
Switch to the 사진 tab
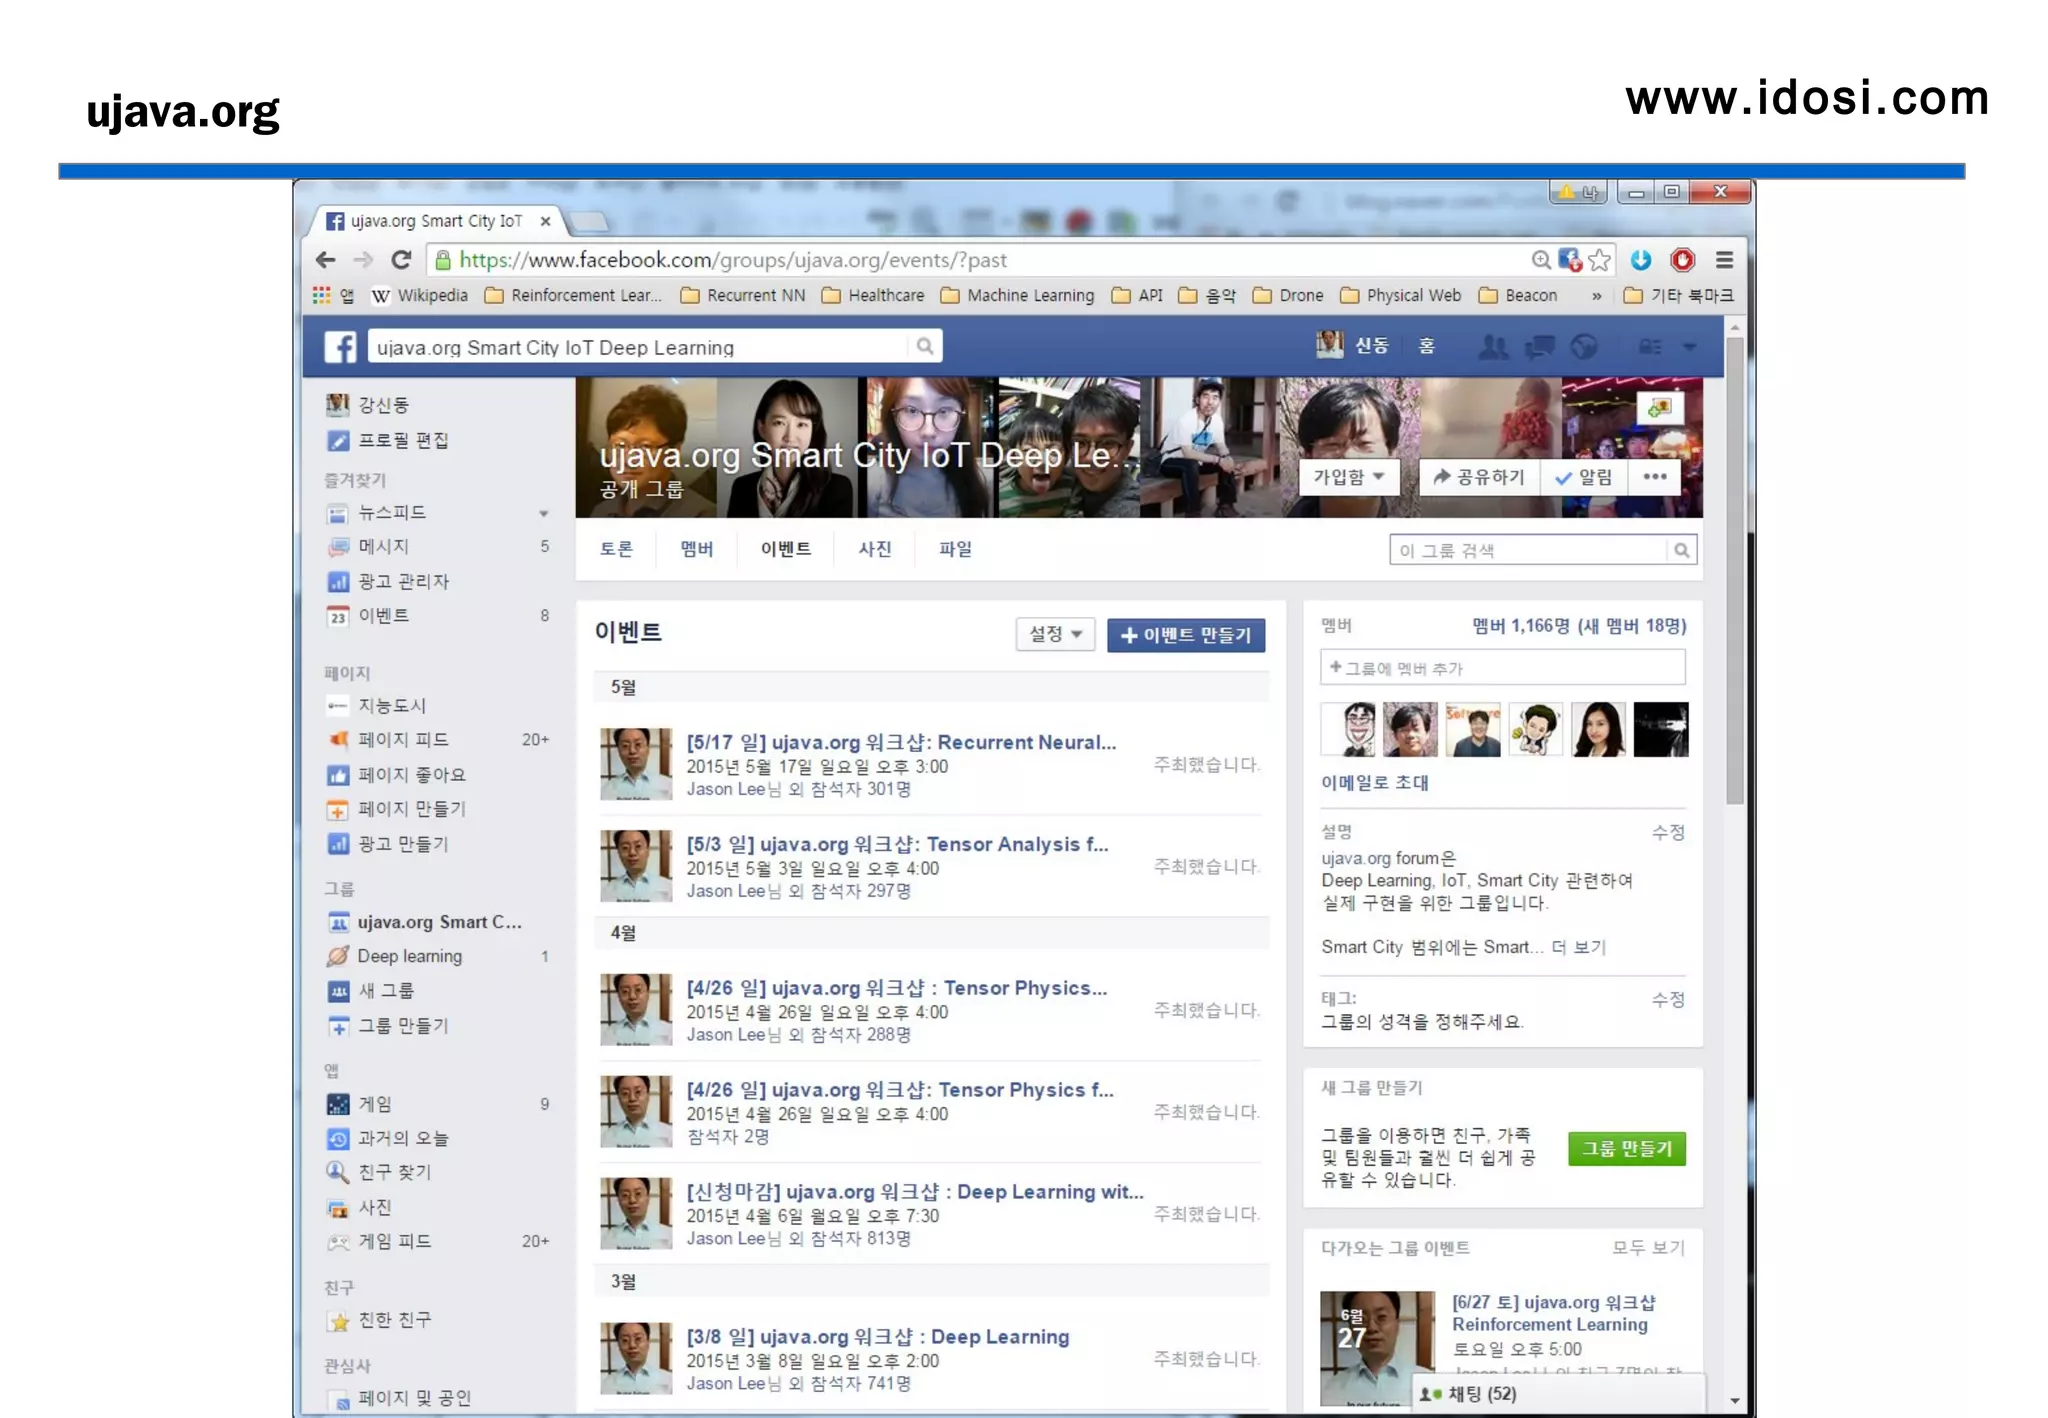874,549
